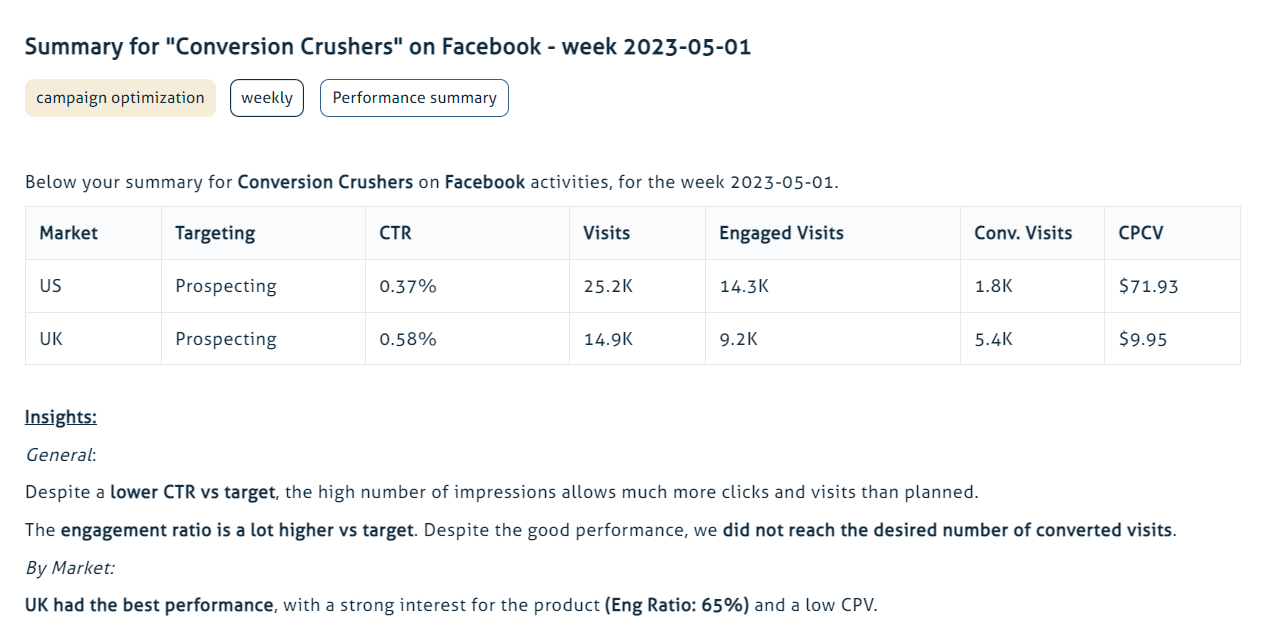Click the summary title heading
This screenshot has height=640, width=1275.
click(x=388, y=47)
